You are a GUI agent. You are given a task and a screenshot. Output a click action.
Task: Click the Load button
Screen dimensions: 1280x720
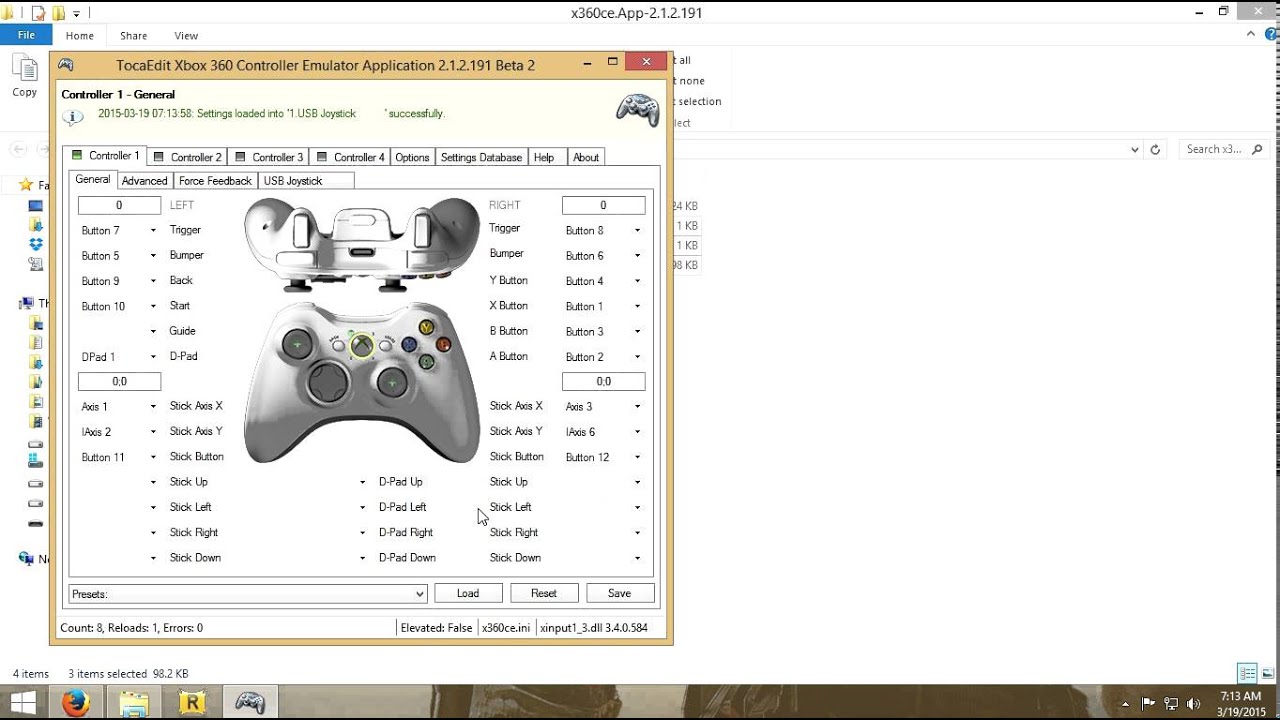click(x=468, y=593)
